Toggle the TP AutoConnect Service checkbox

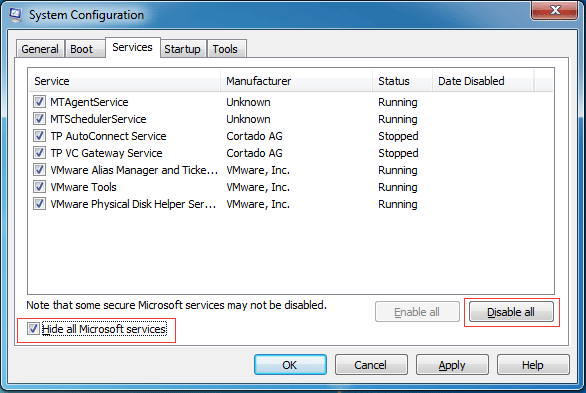pos(39,136)
